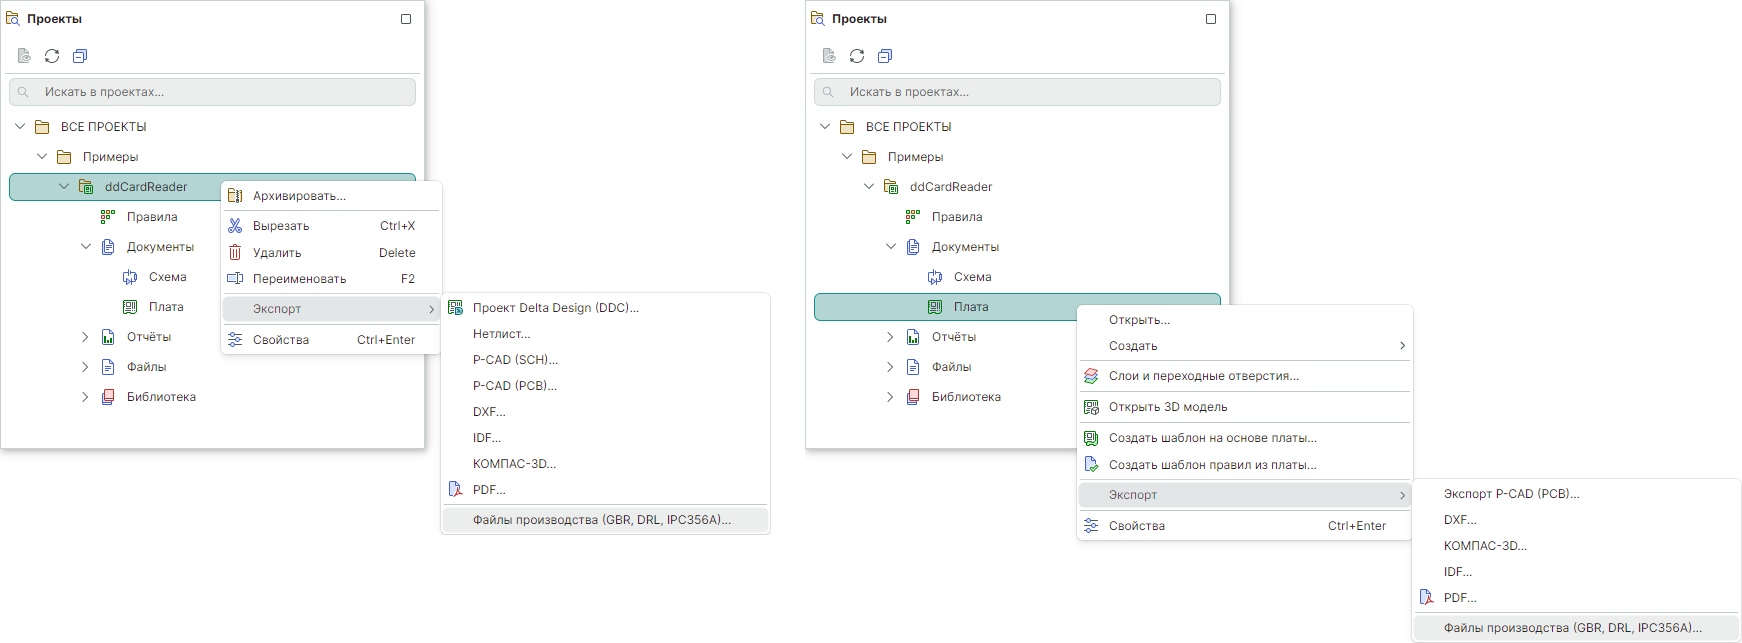Click the Схема icon in left project tree

point(130,277)
